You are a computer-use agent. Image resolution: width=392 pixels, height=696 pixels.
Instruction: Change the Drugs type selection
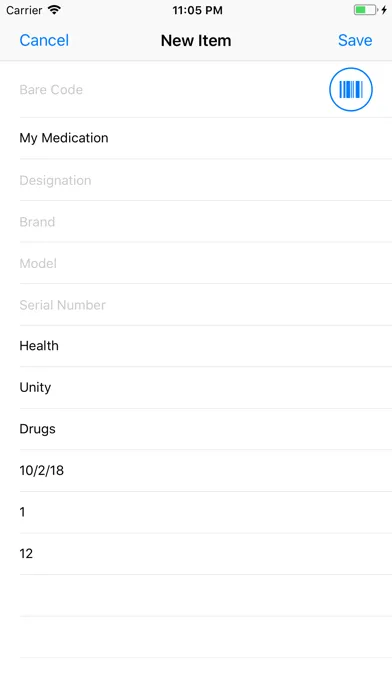[206, 429]
